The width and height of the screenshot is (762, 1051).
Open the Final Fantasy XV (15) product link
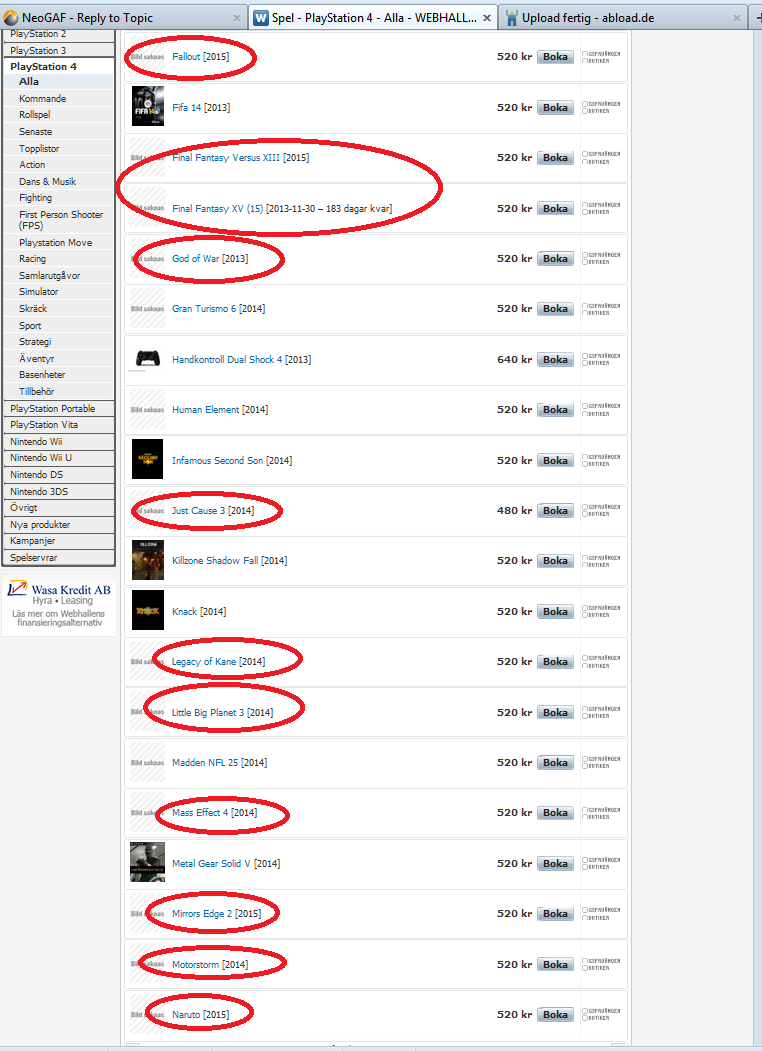tap(217, 208)
